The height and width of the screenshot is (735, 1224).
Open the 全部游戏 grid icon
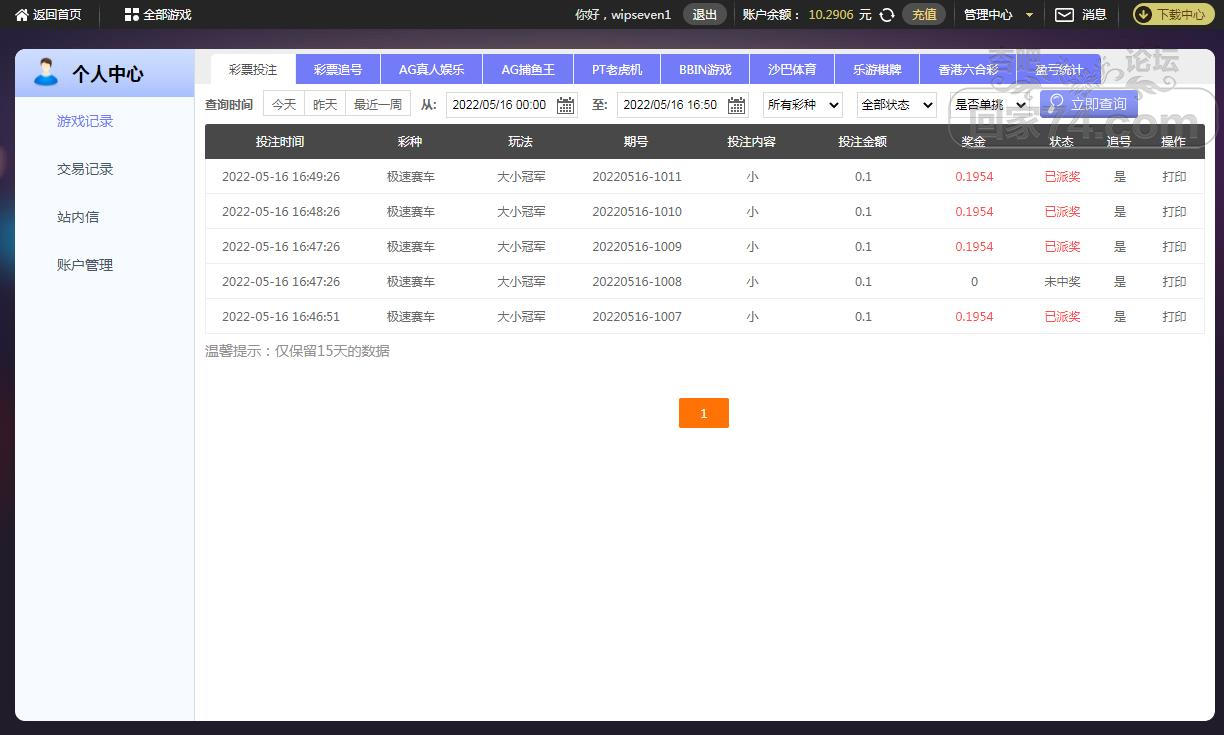pos(132,15)
